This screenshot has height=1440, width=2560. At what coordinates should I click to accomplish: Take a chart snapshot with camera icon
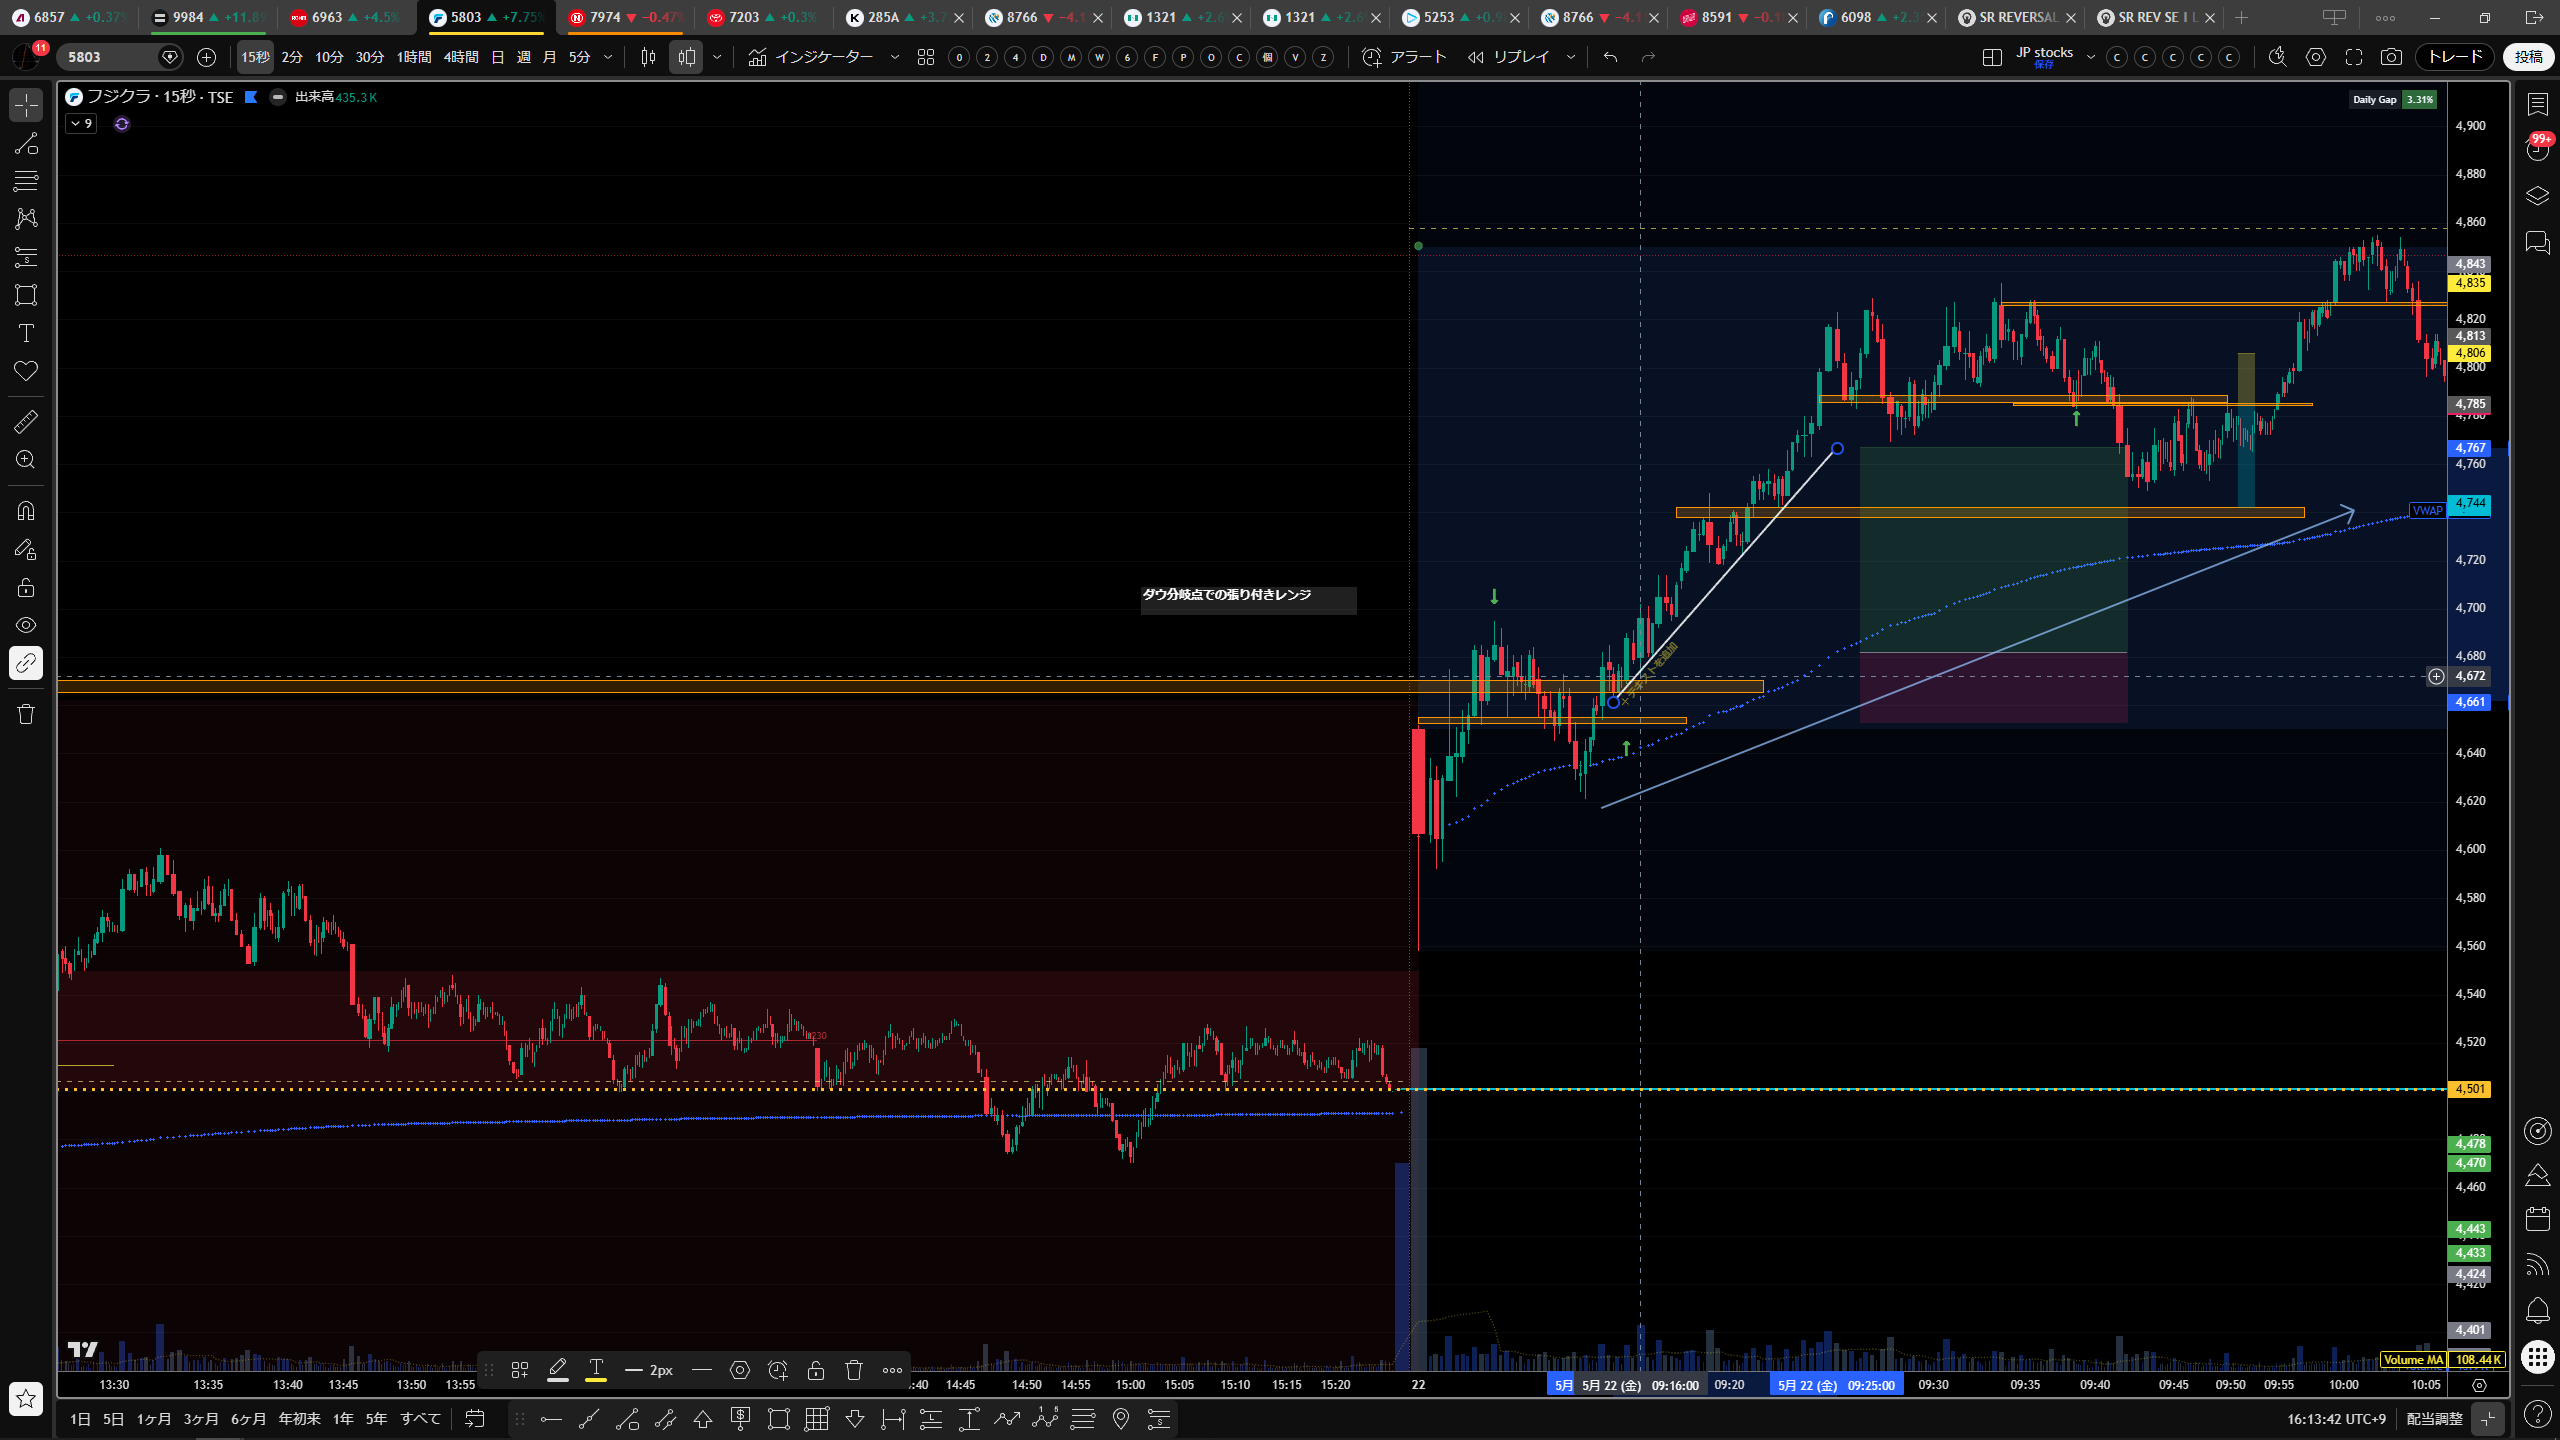tap(2391, 57)
